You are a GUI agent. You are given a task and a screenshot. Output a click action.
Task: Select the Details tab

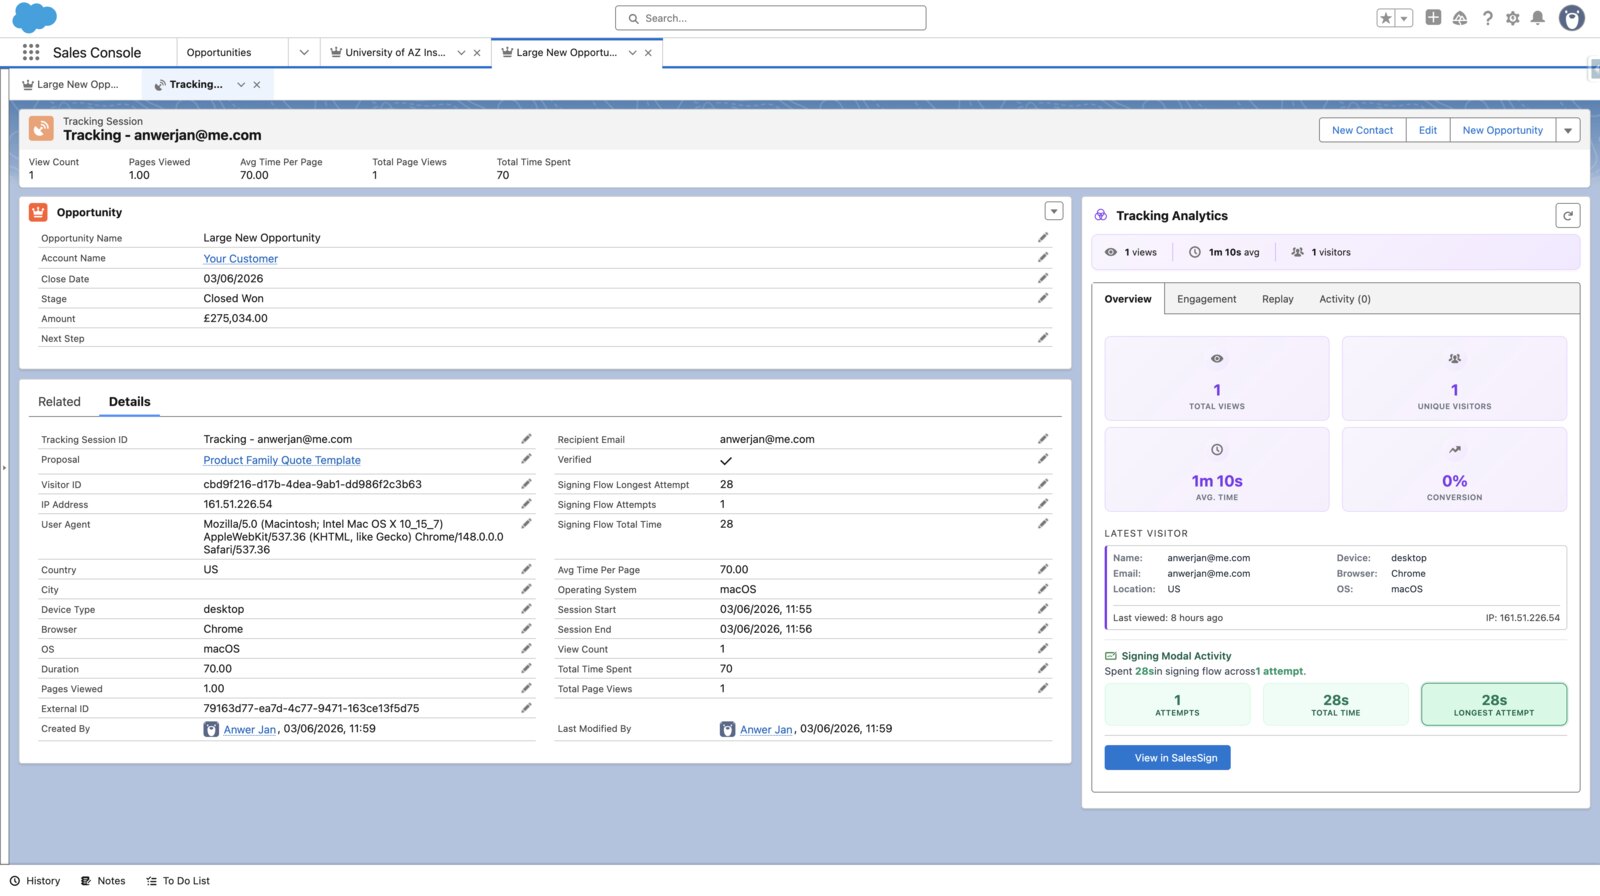[x=129, y=402]
